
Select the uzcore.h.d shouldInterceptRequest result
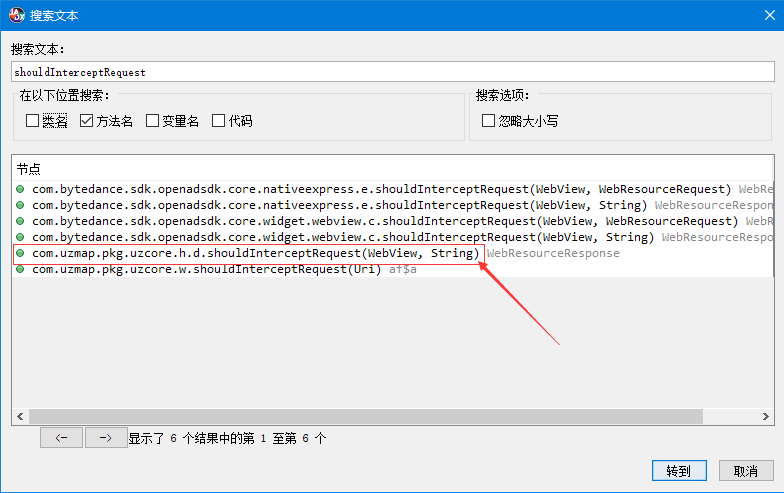(x=255, y=254)
